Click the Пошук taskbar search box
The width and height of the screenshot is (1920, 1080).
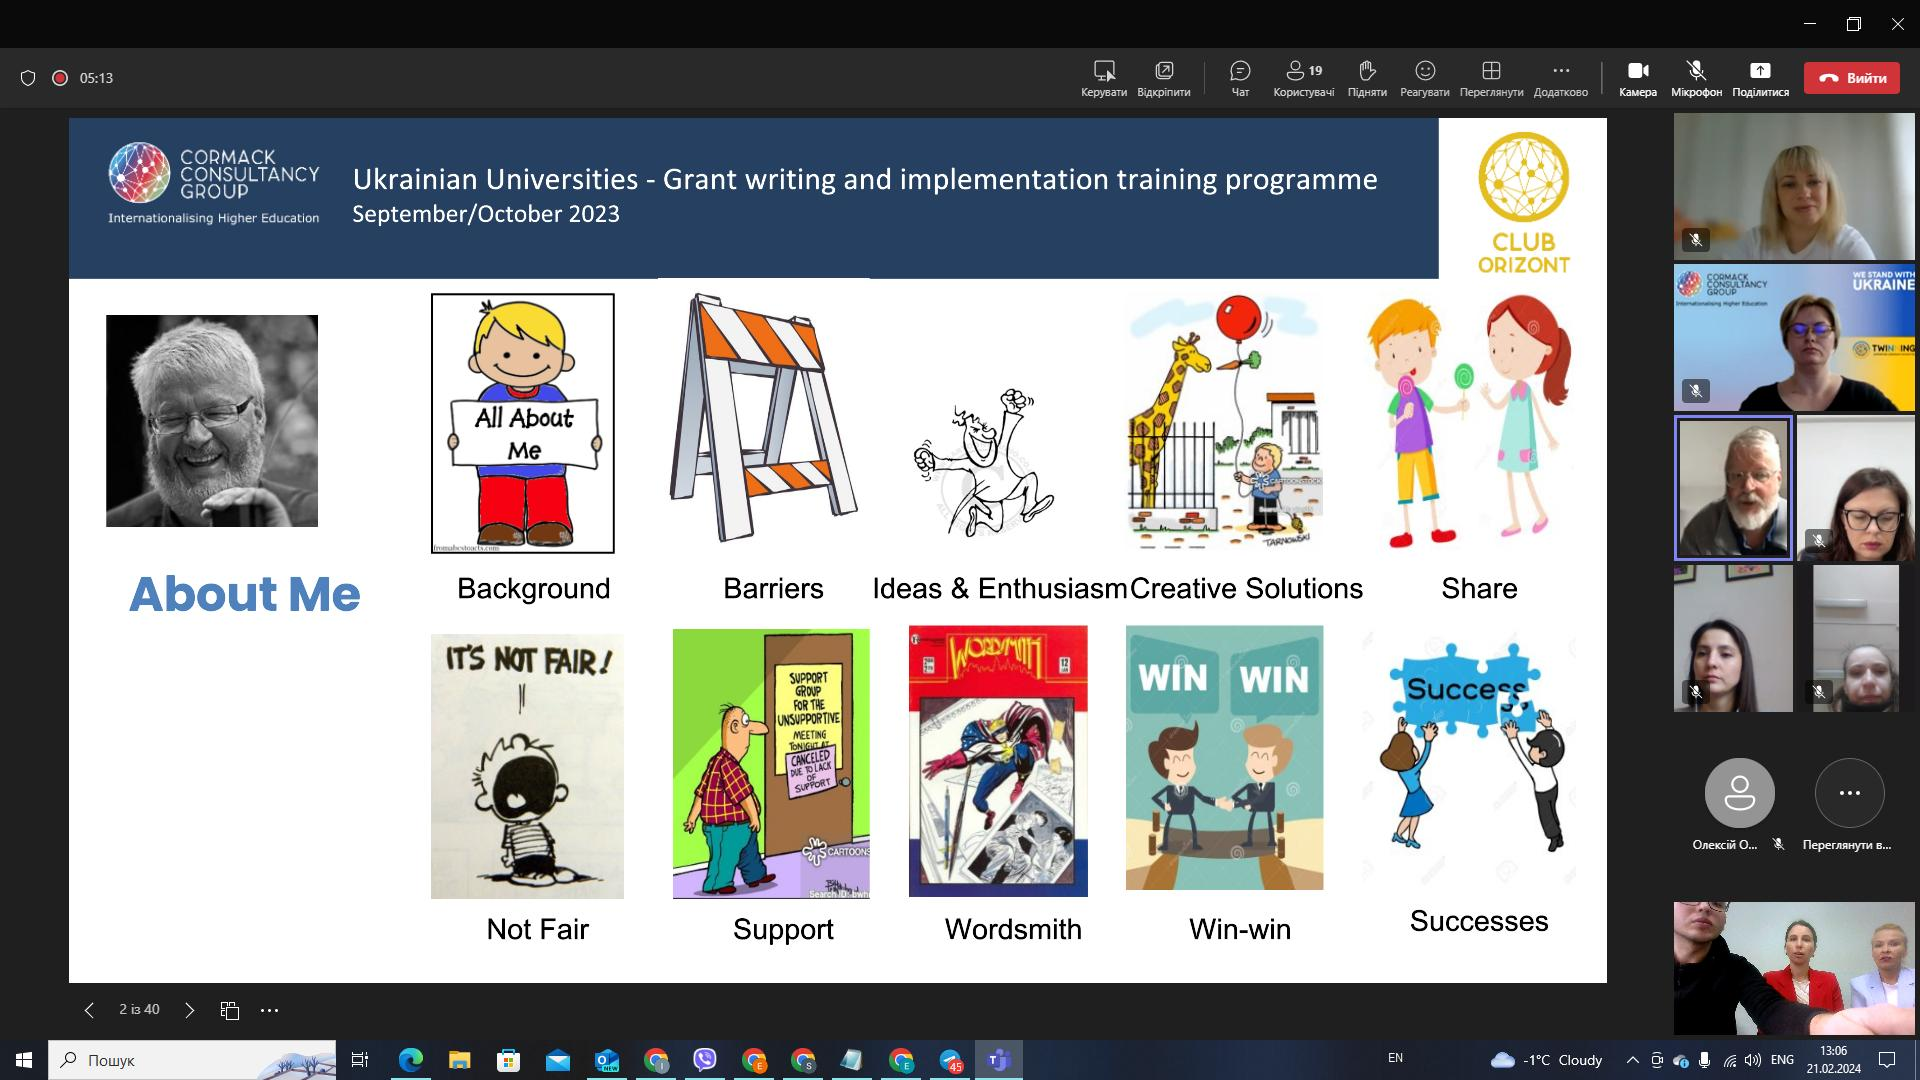click(x=193, y=1060)
